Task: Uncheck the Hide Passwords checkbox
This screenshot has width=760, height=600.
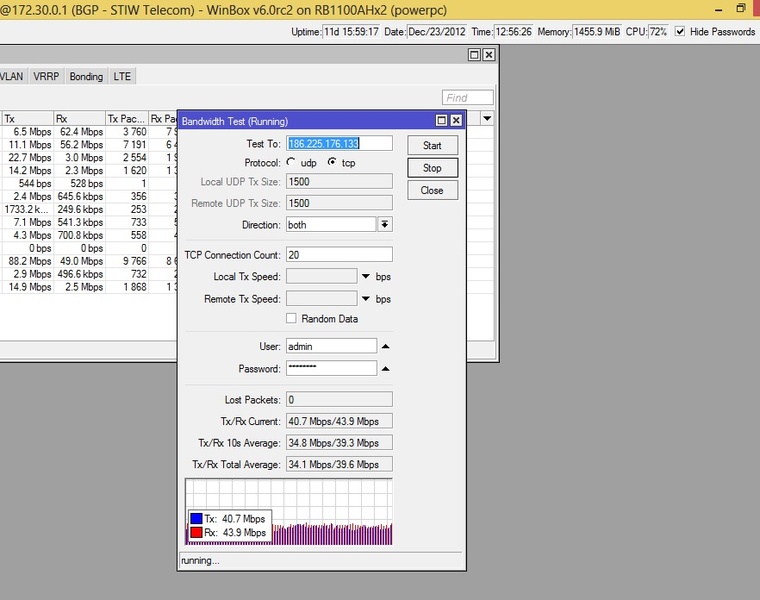Action: pyautogui.click(x=680, y=32)
